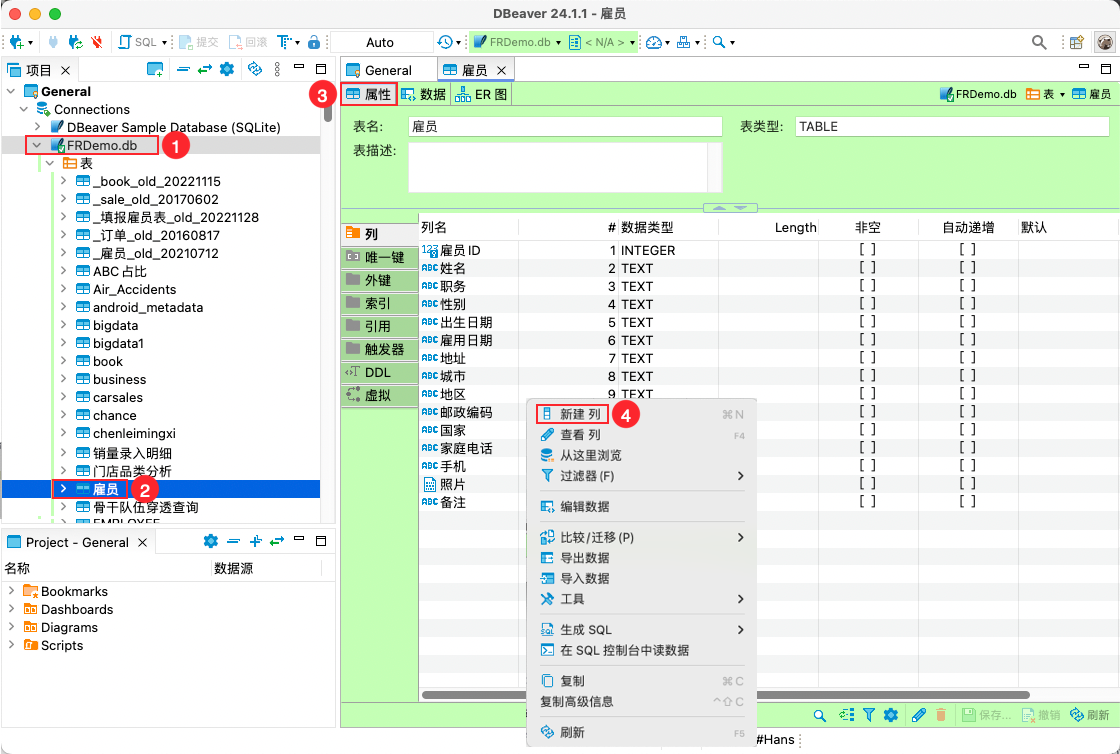Image resolution: width=1120 pixels, height=754 pixels.
Task: Toggle 非空 checkbox for 雇员ID row
Action: (867, 250)
